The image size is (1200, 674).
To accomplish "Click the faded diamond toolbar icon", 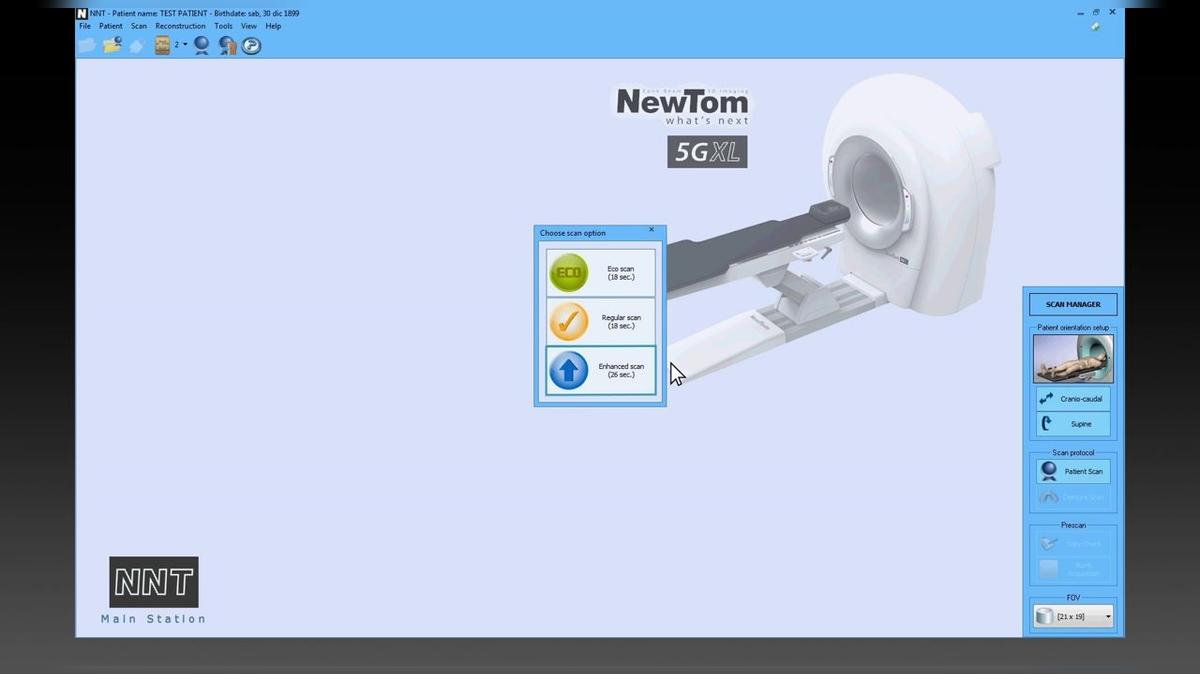I will [137, 45].
